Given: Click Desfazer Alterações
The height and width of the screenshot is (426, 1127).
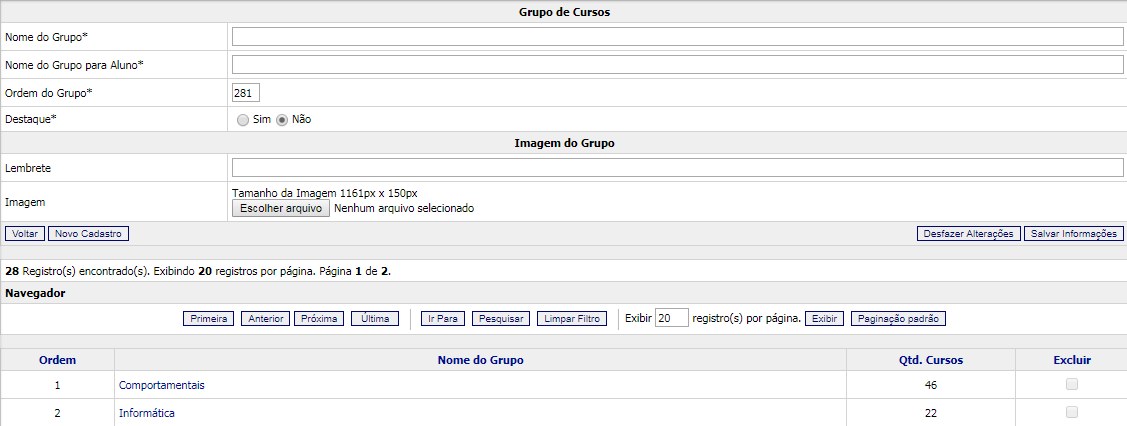Looking at the screenshot, I should tap(967, 234).
